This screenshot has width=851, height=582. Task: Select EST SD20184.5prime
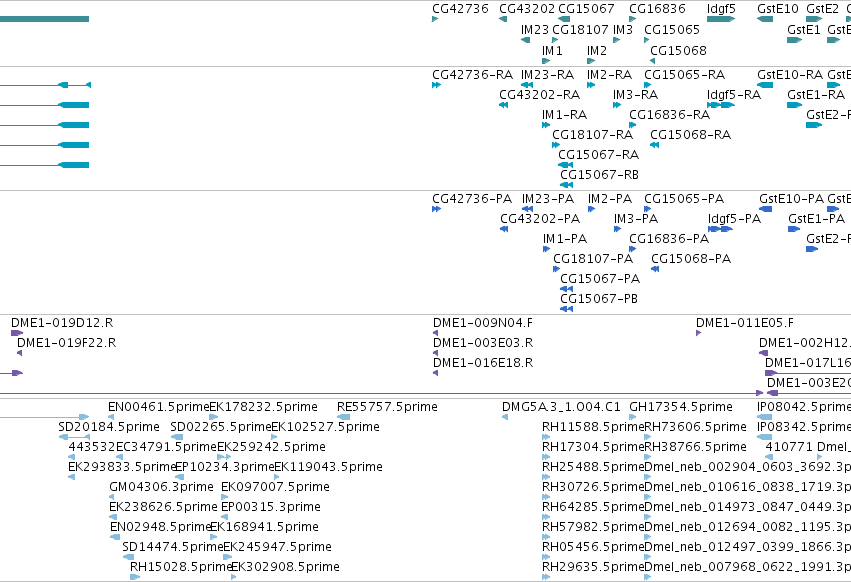coord(109,428)
